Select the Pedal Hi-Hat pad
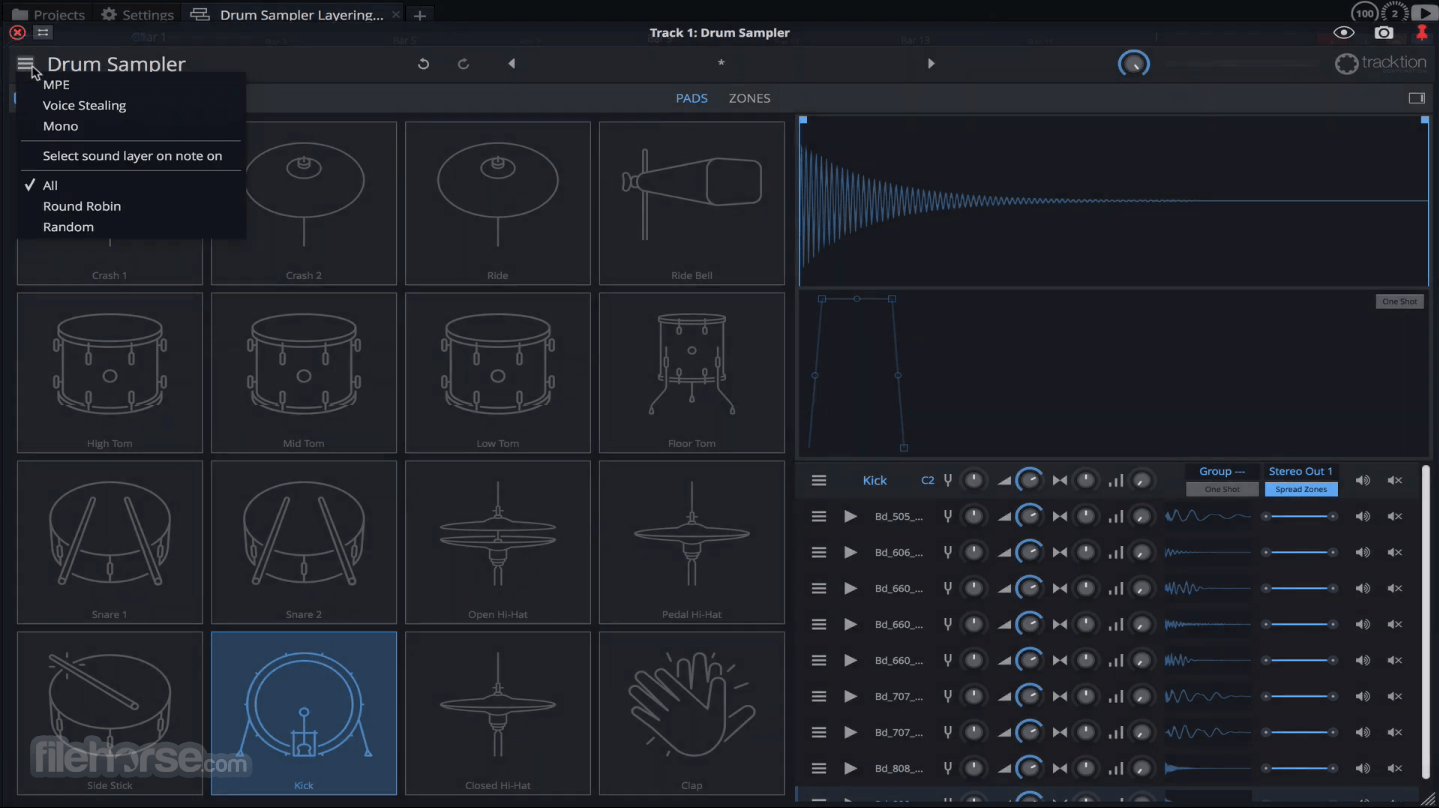 pyautogui.click(x=692, y=542)
